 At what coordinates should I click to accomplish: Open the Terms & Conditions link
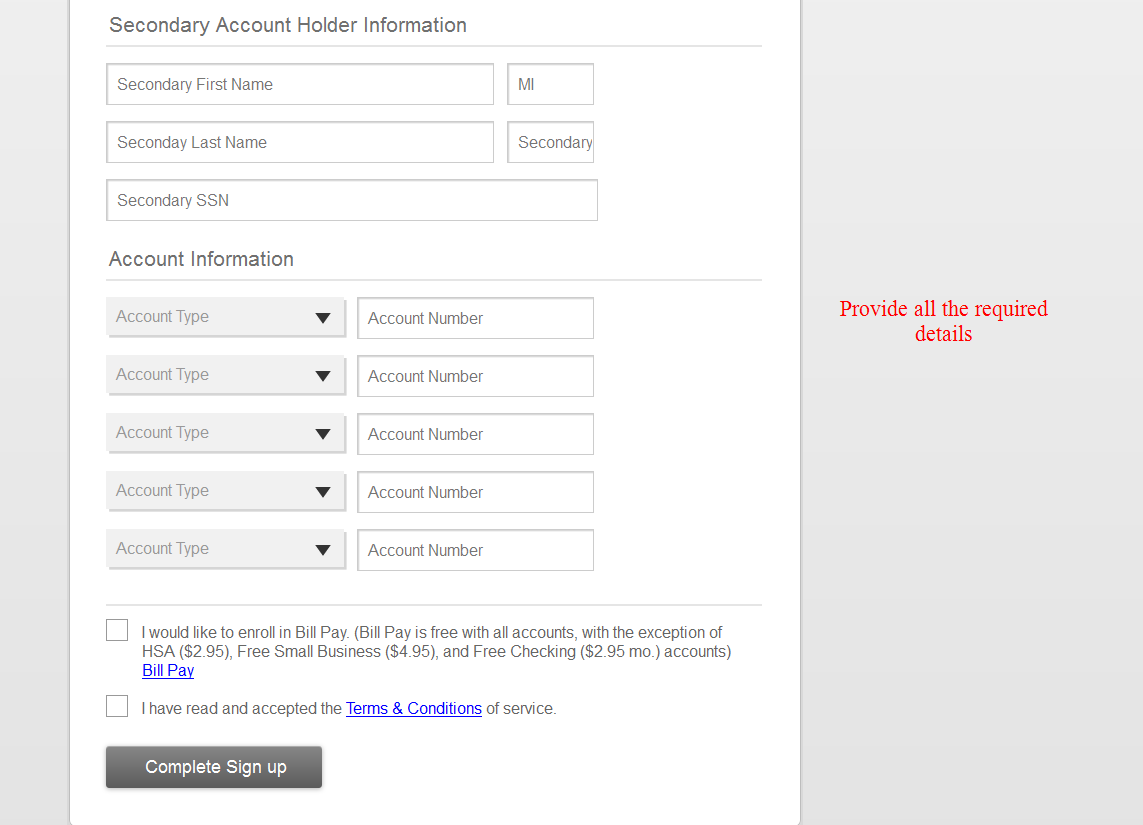413,708
